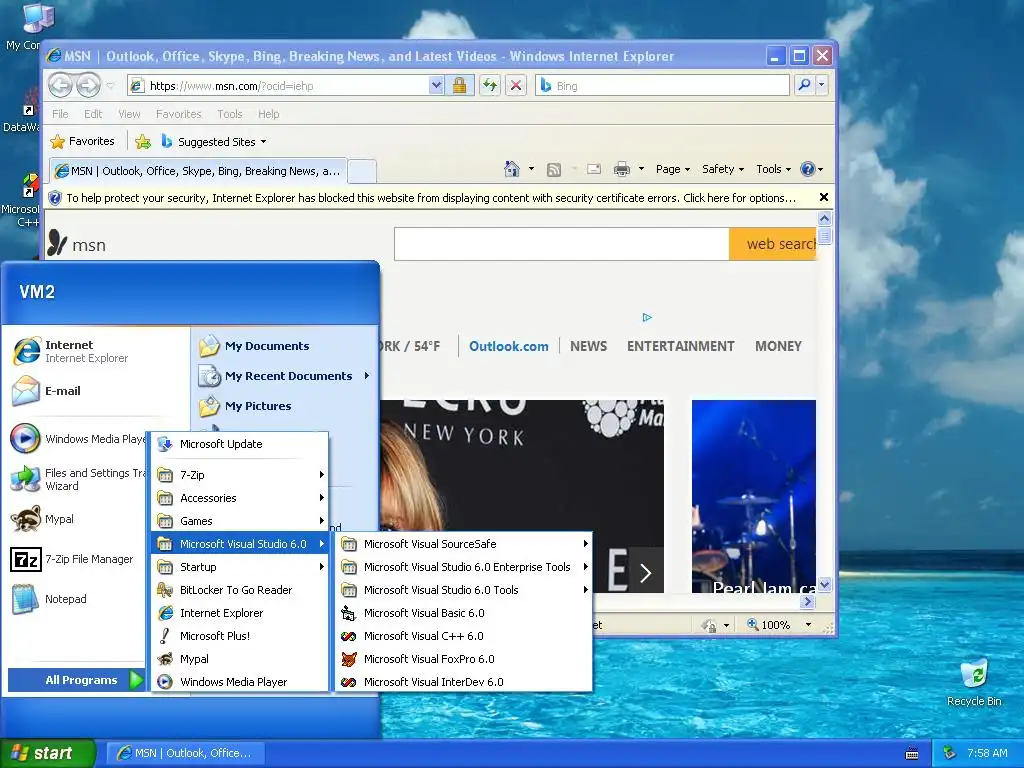
Task: Open the Tools dropdown in command bar
Action: coord(773,169)
